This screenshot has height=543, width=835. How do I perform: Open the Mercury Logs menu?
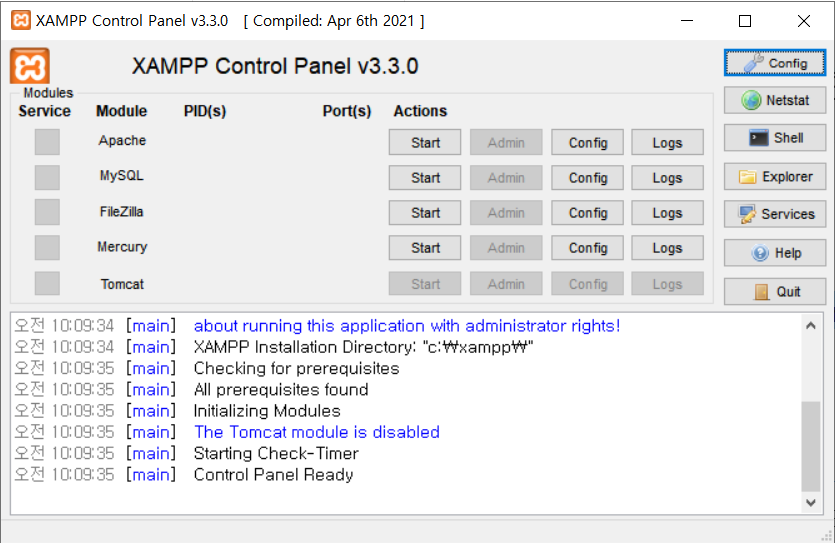coord(667,248)
